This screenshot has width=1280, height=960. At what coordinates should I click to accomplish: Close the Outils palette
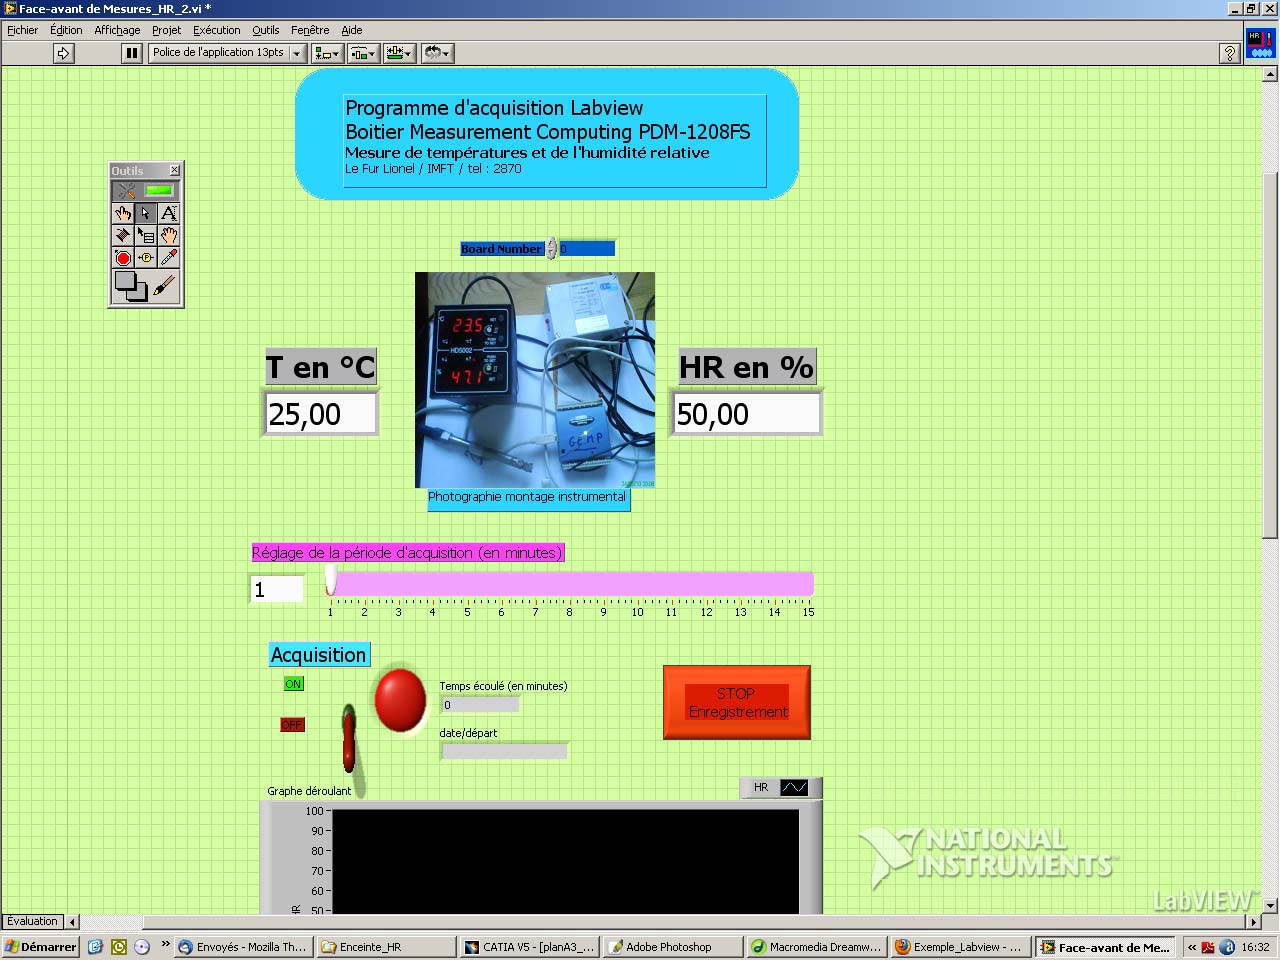pyautogui.click(x=175, y=170)
